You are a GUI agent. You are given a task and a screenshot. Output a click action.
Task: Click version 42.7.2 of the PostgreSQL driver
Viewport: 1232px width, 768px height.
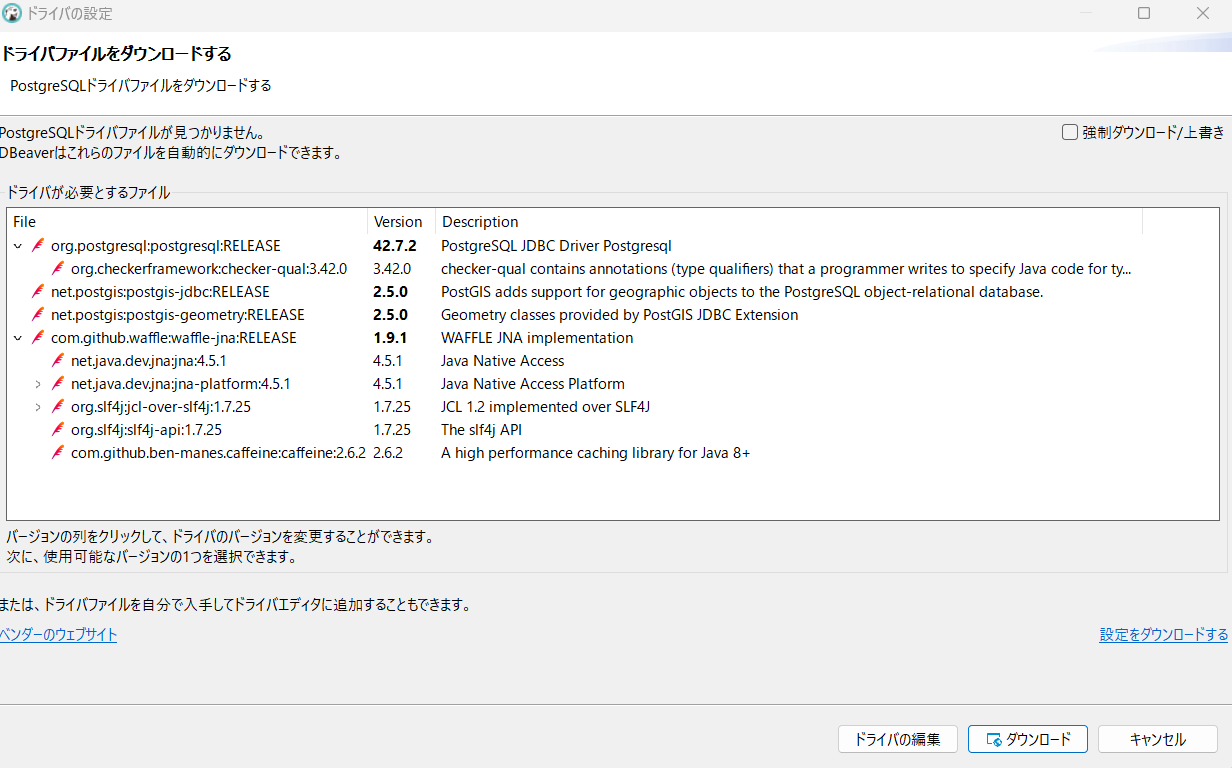point(394,246)
